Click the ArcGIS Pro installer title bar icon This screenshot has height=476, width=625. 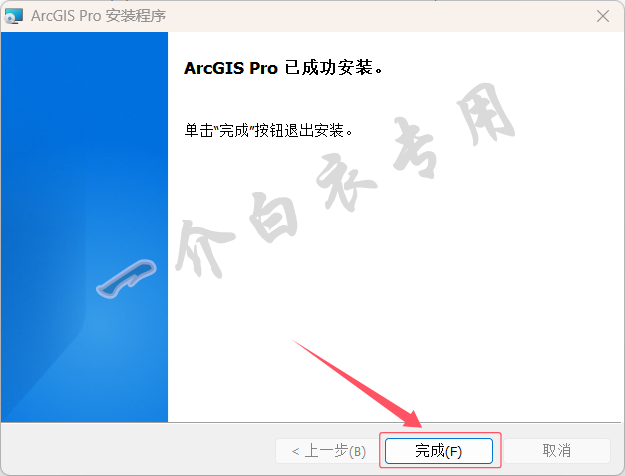(13, 16)
